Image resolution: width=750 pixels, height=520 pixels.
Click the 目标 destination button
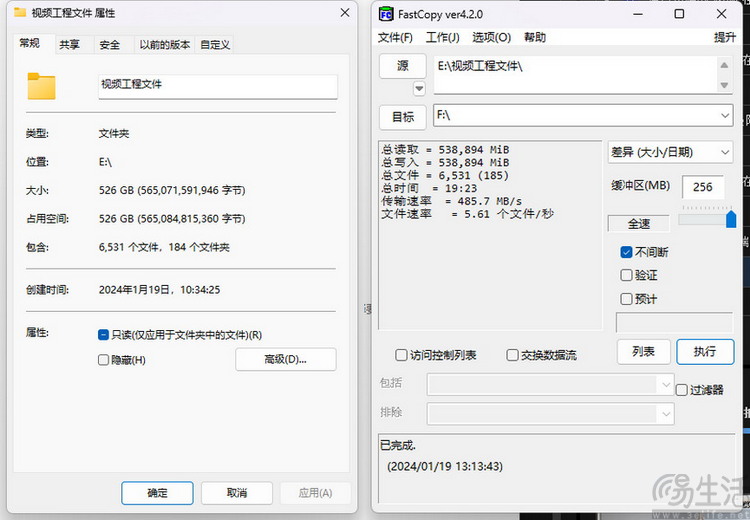[x=403, y=117]
